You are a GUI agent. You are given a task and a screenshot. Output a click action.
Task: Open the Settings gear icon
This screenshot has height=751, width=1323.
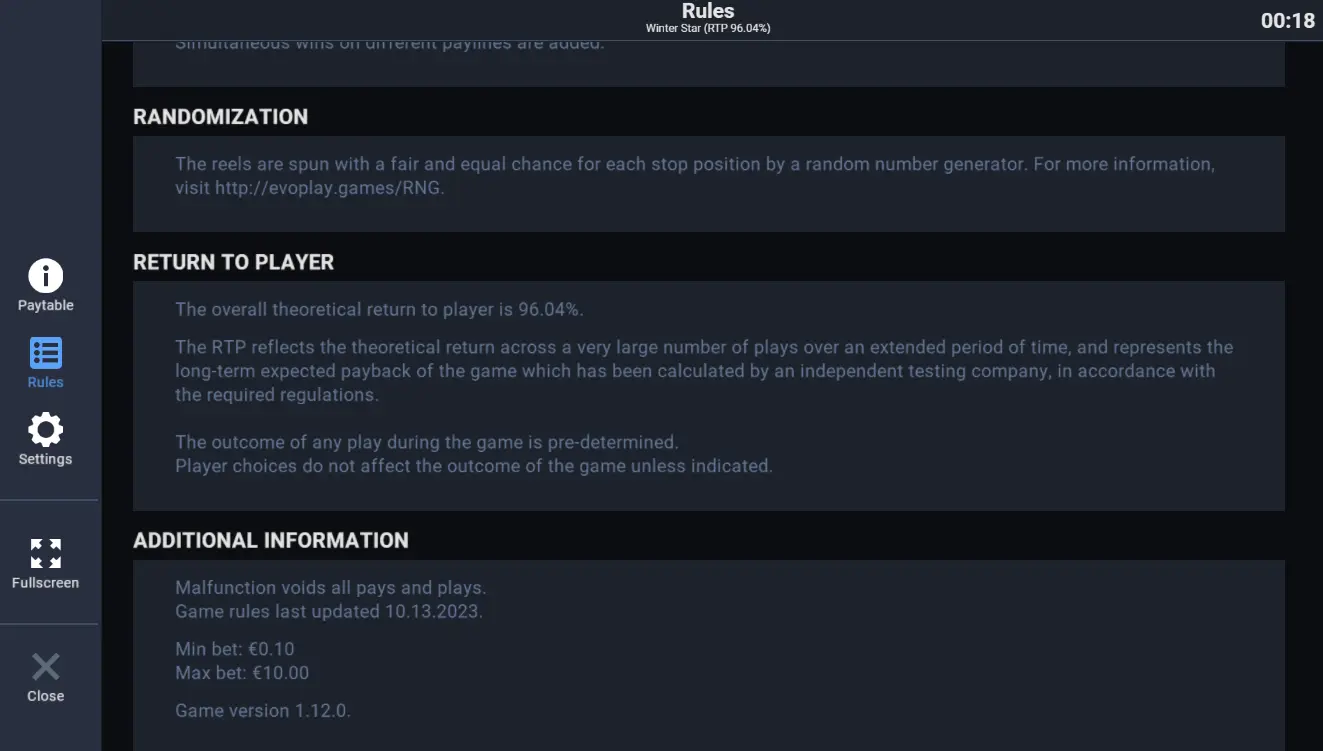45,430
